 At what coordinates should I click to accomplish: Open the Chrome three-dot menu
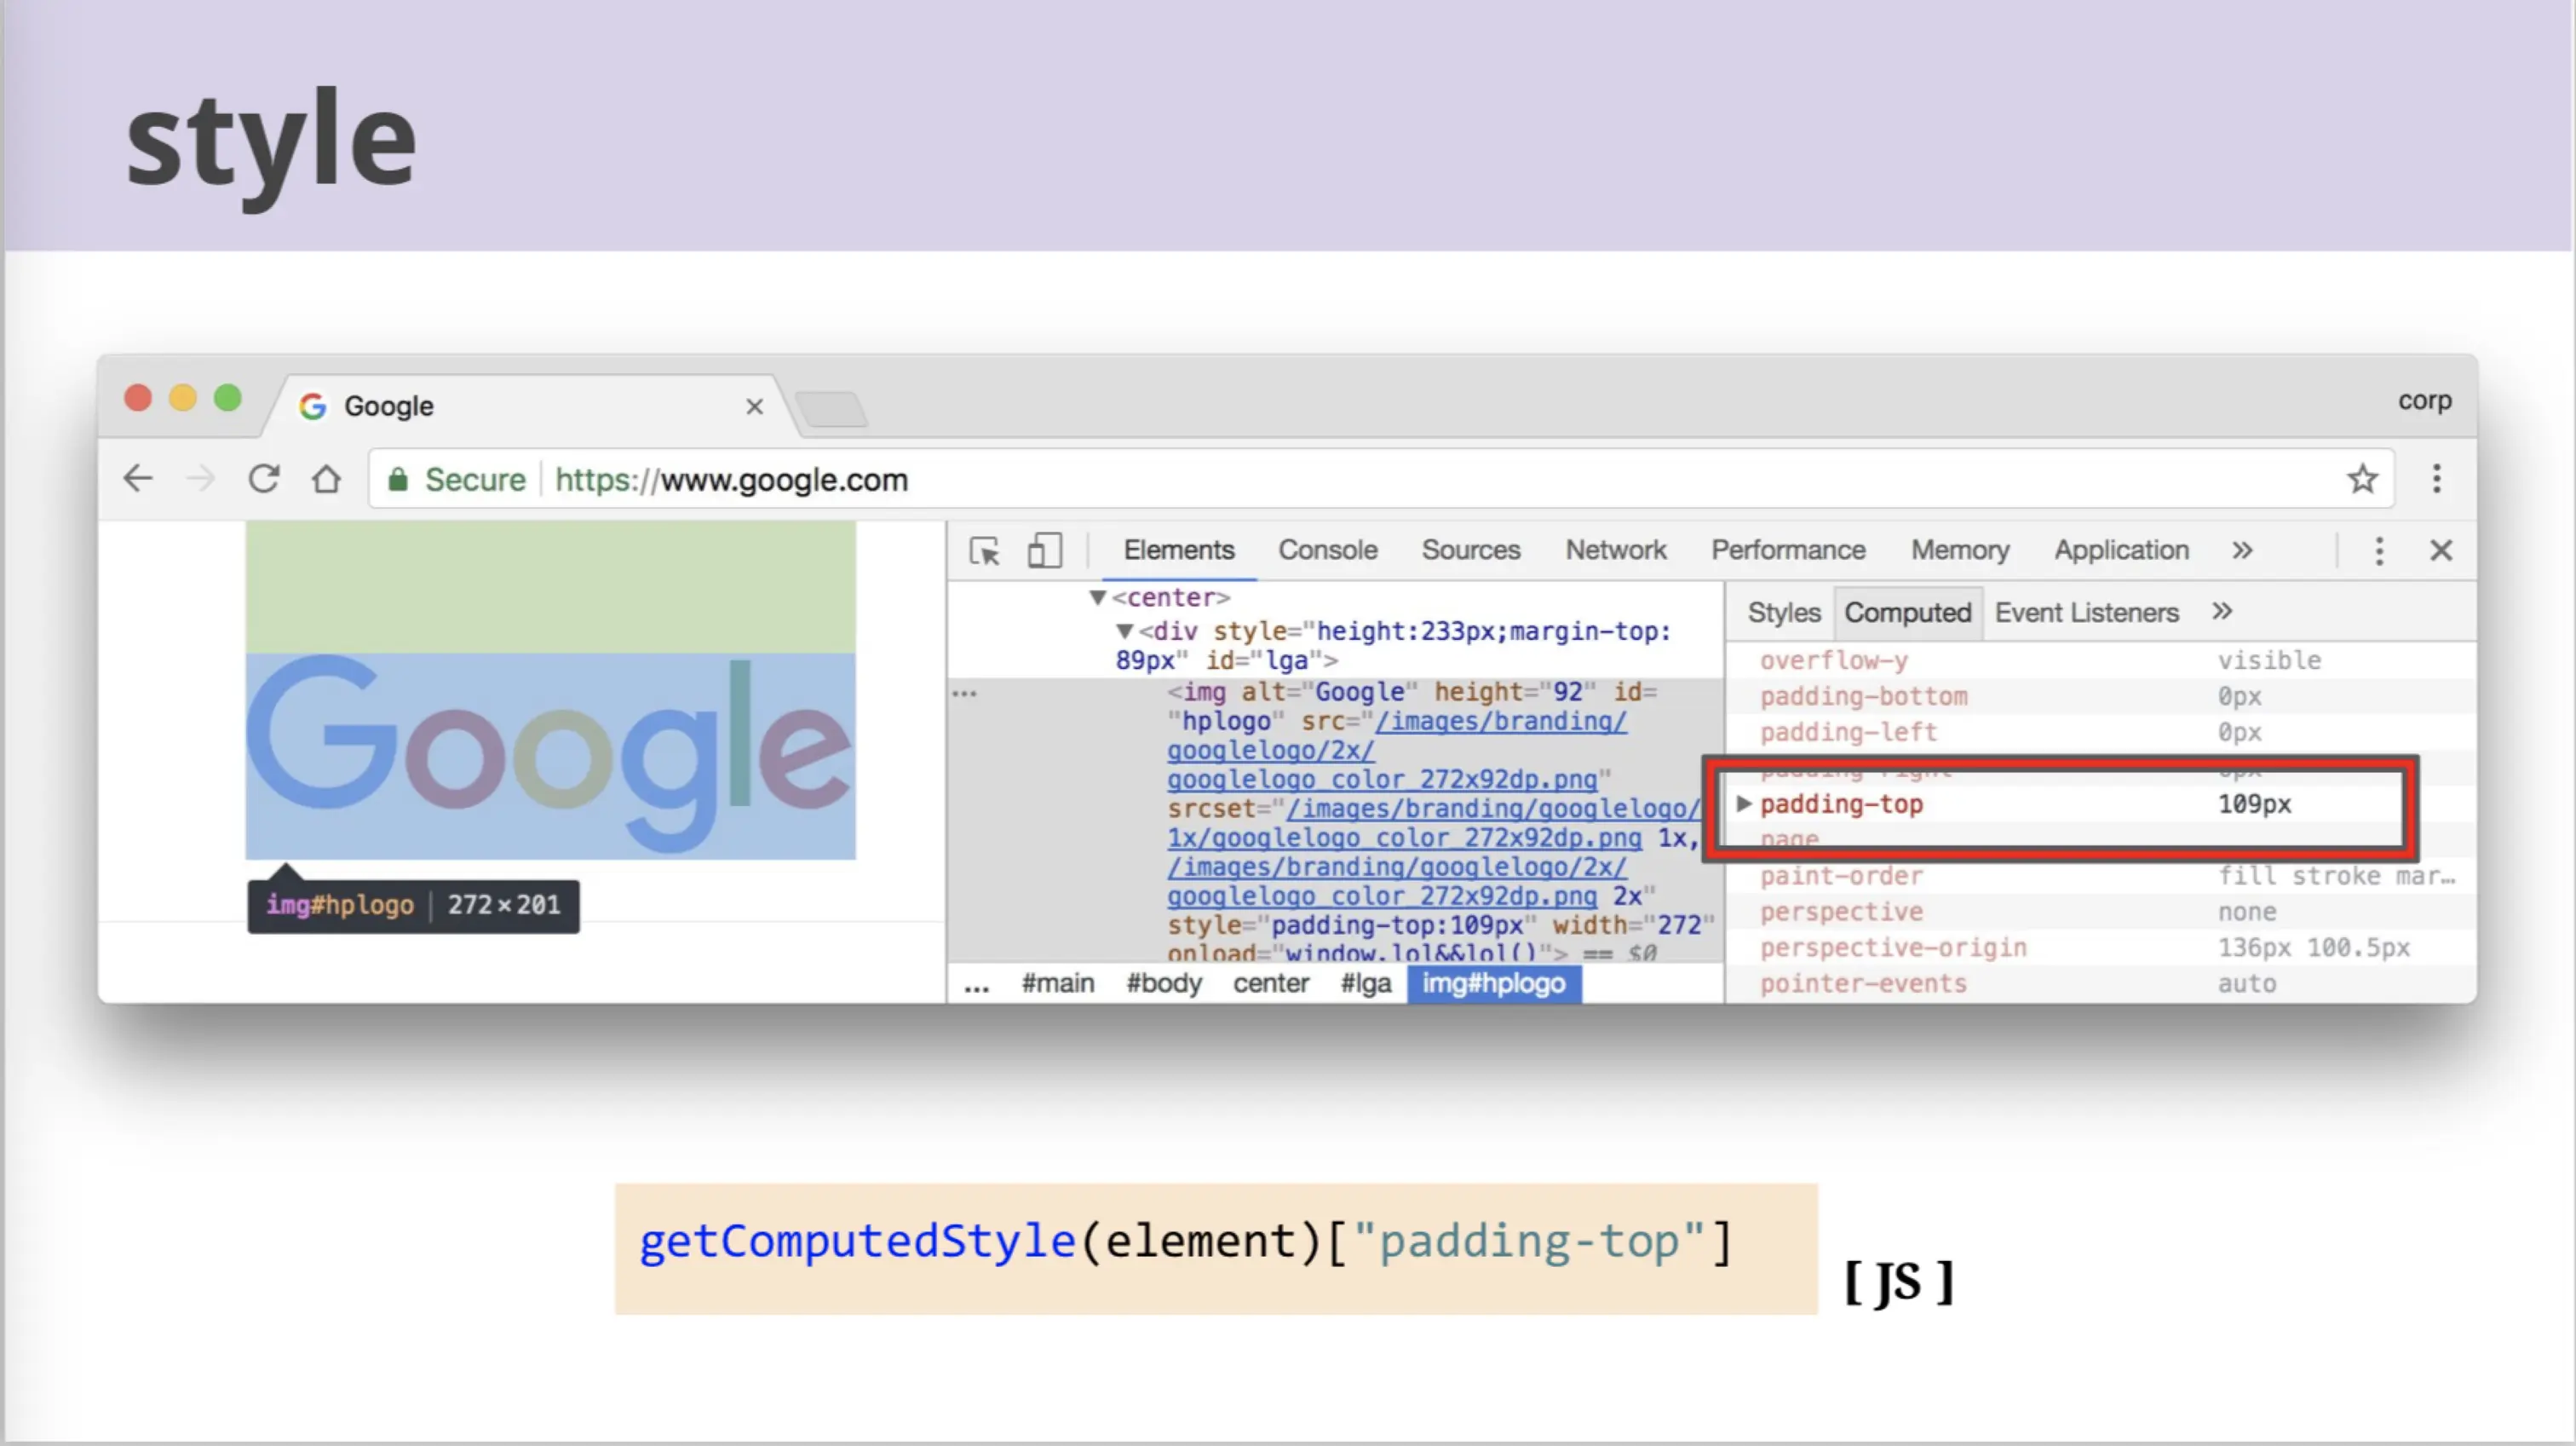[2437, 479]
